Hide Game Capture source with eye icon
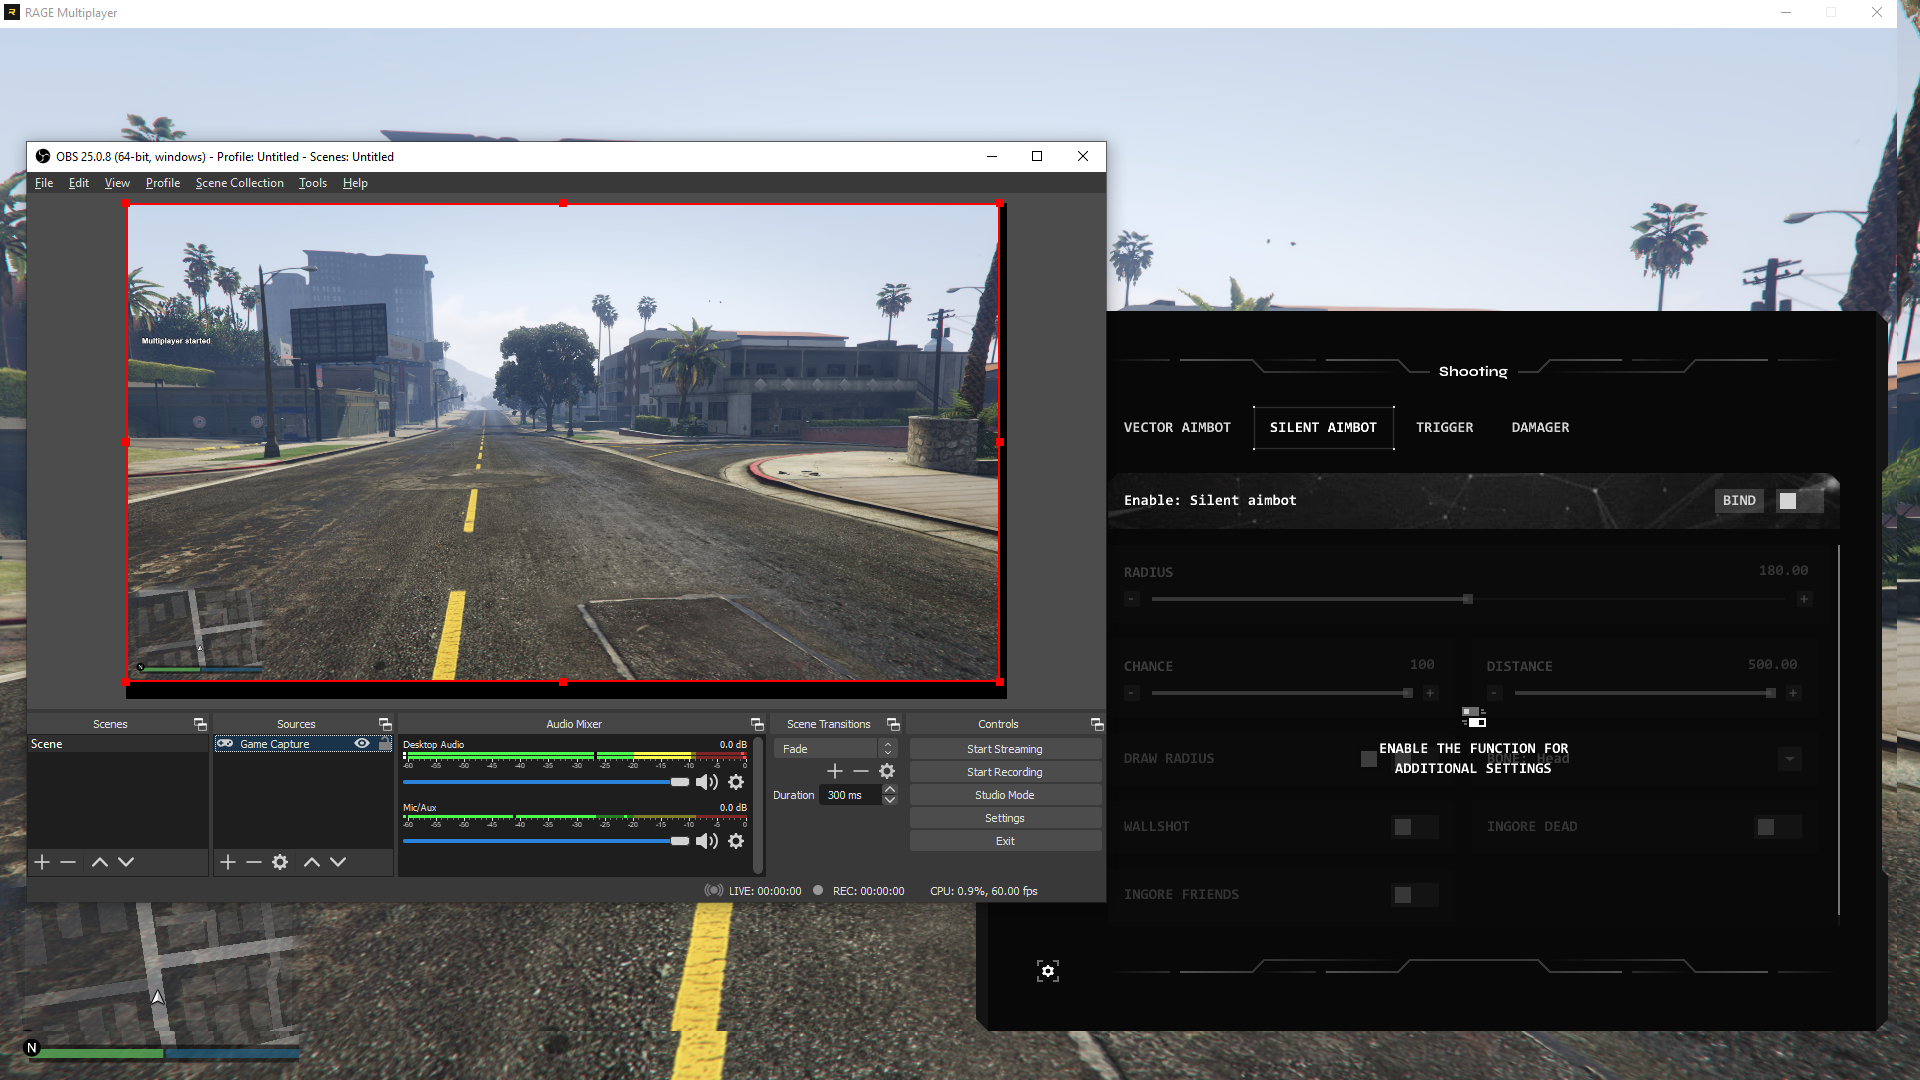 tap(362, 743)
